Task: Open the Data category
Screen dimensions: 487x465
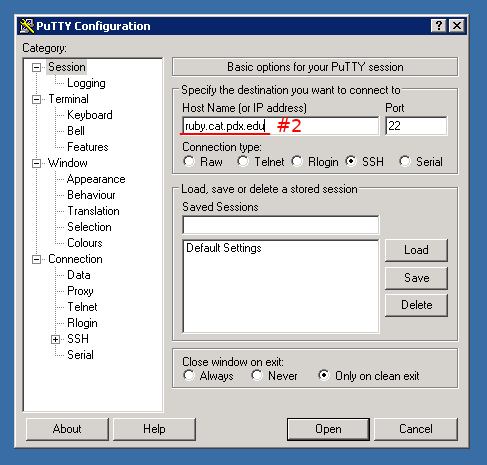Action: (x=79, y=275)
